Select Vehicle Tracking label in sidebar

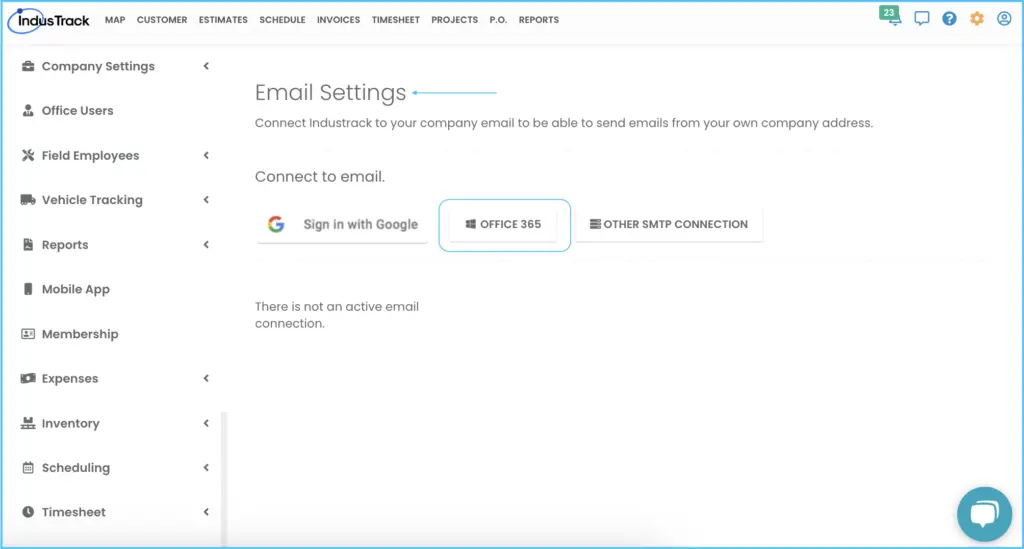point(92,200)
